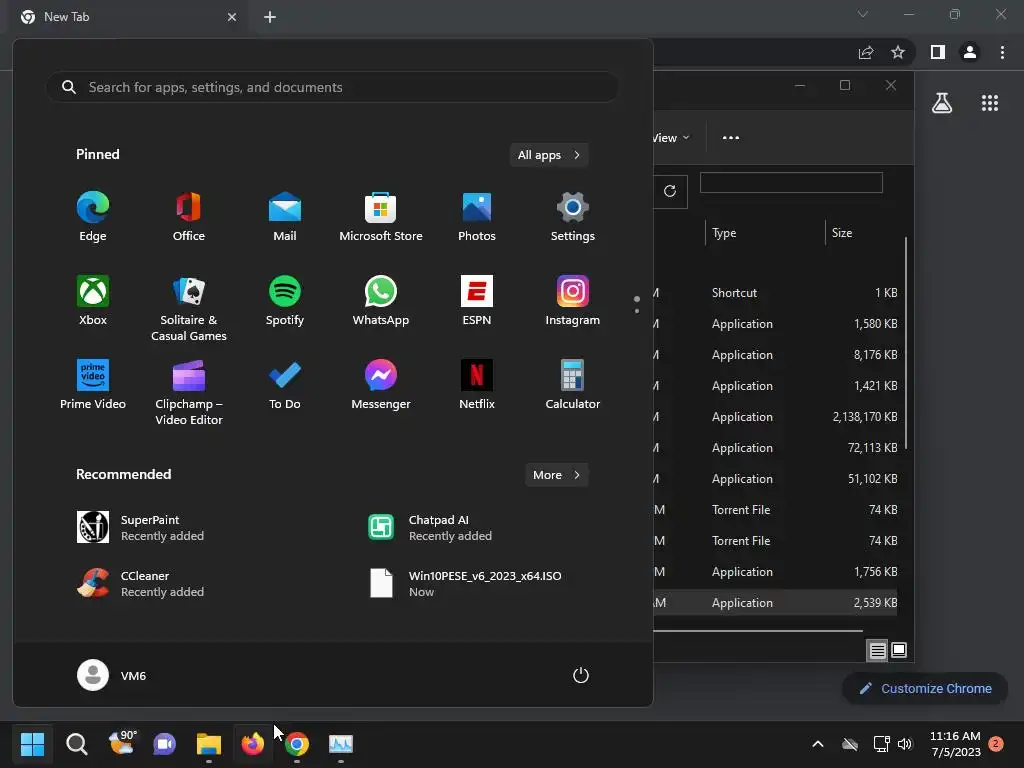
Task: Open the clock and date flyout
Action: tap(955, 744)
